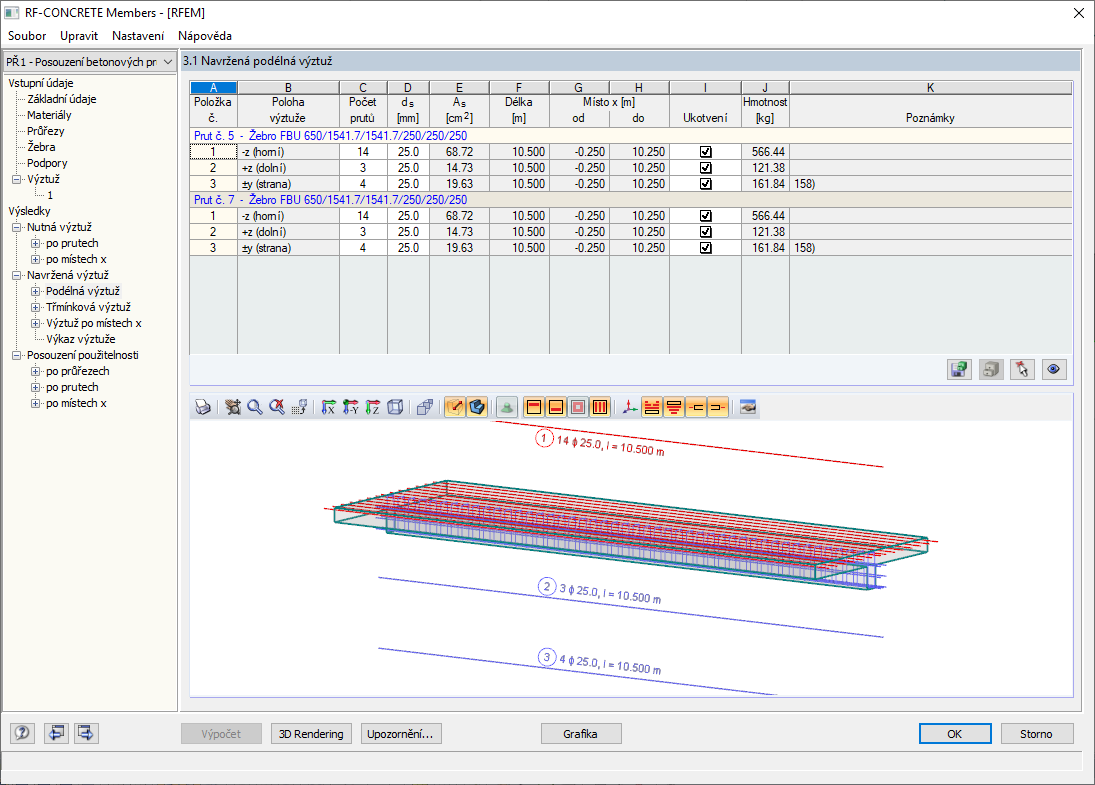Viewport: 1095px width, 785px height.
Task: Toggle the solid cross-section display icon
Action: [x=477, y=407]
